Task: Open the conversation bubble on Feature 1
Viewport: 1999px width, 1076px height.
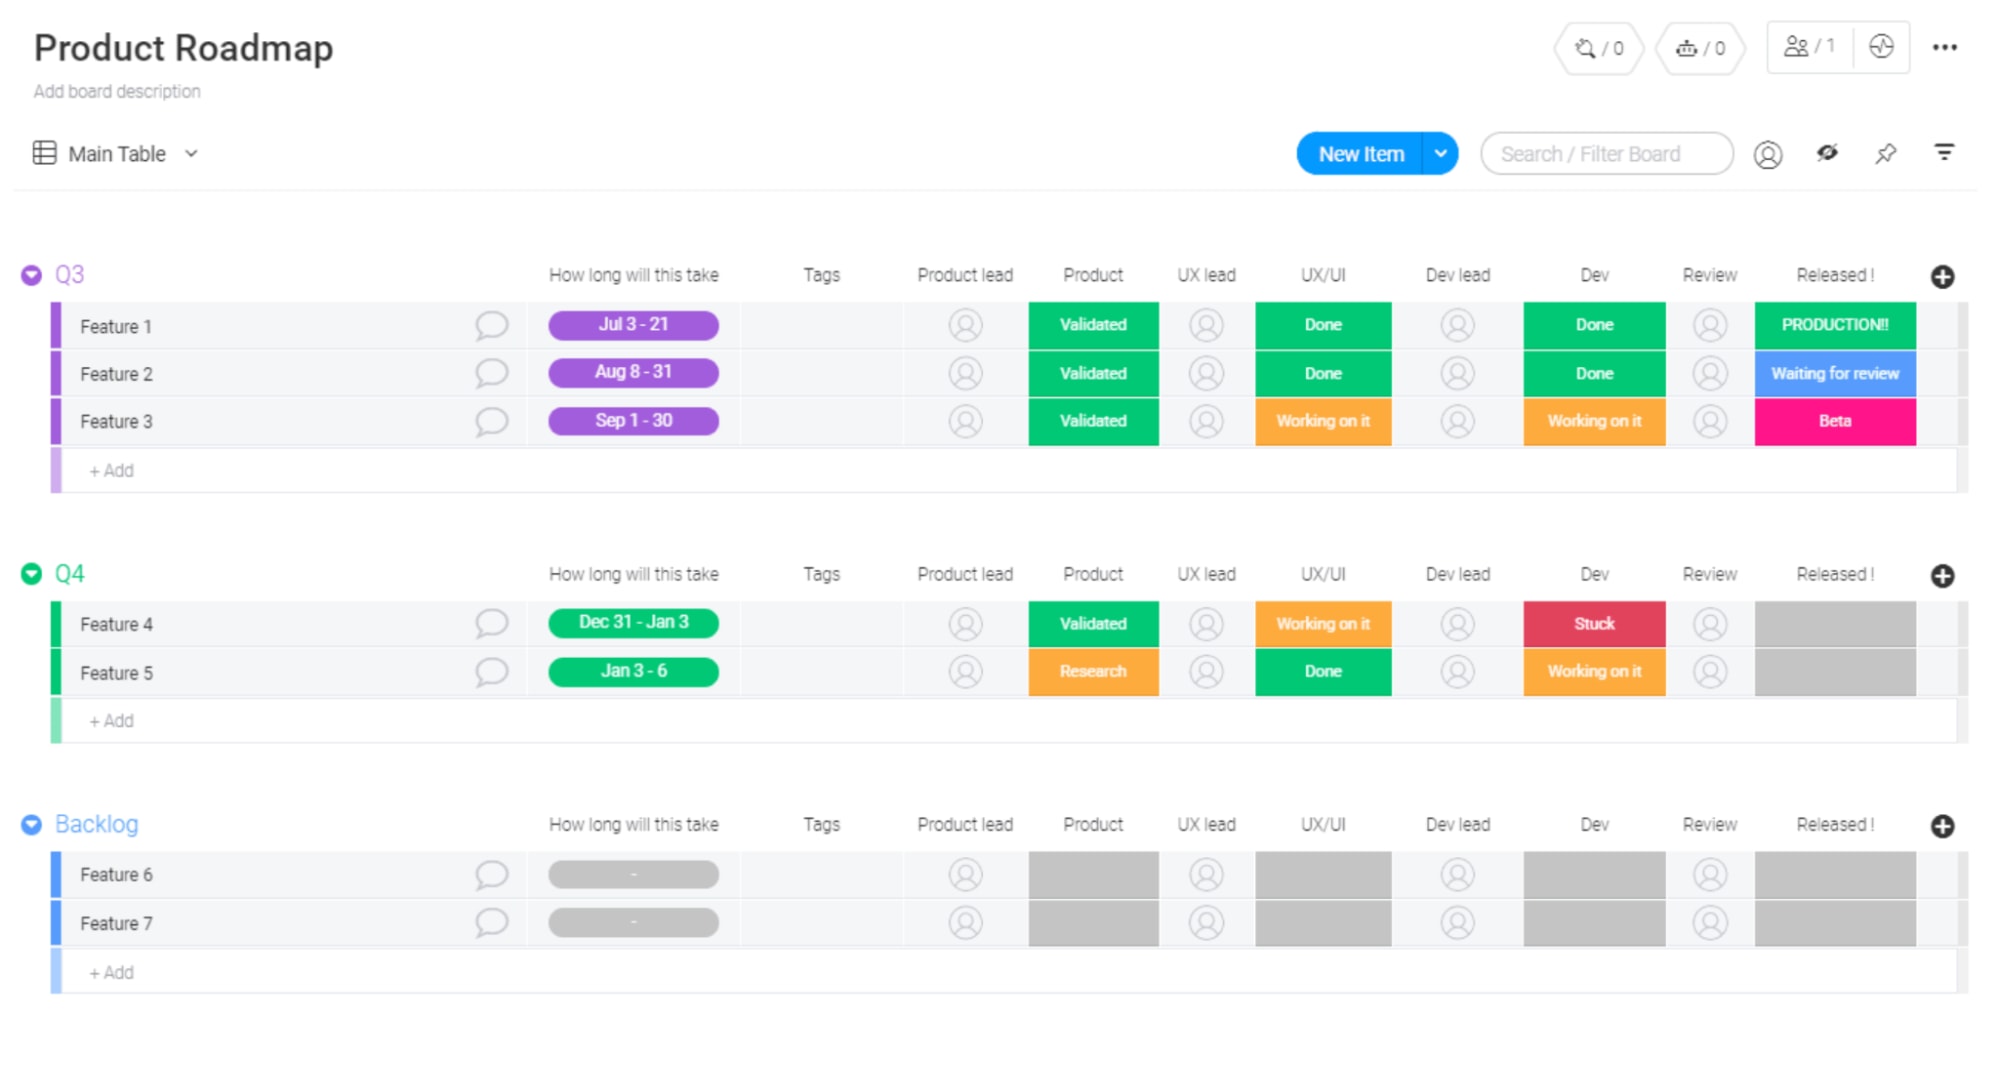Action: coord(492,325)
